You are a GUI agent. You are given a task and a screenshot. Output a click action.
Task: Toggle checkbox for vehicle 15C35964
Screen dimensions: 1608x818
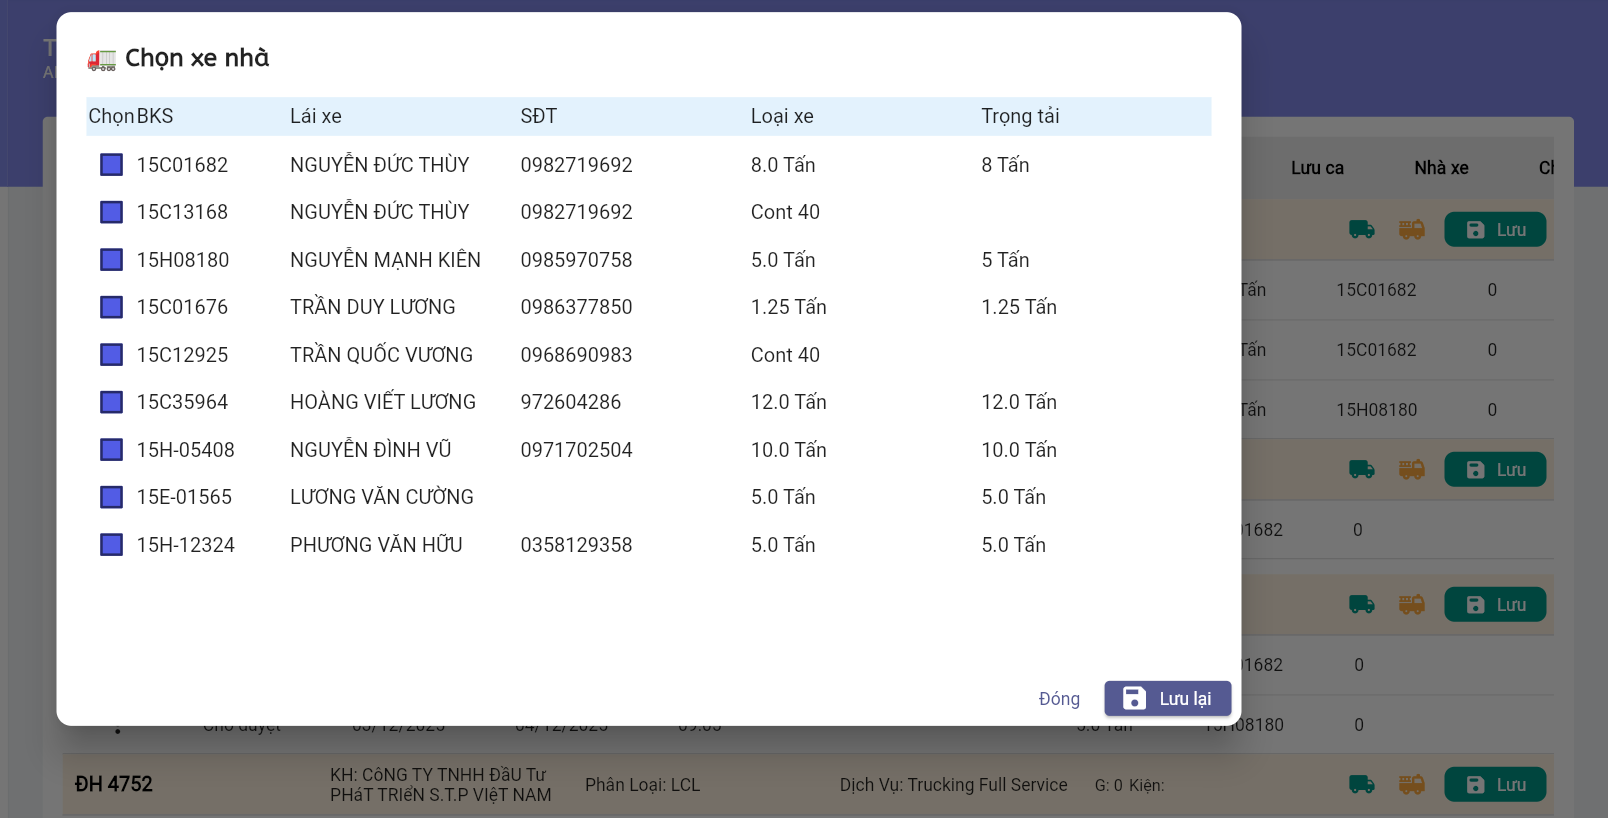tap(112, 402)
